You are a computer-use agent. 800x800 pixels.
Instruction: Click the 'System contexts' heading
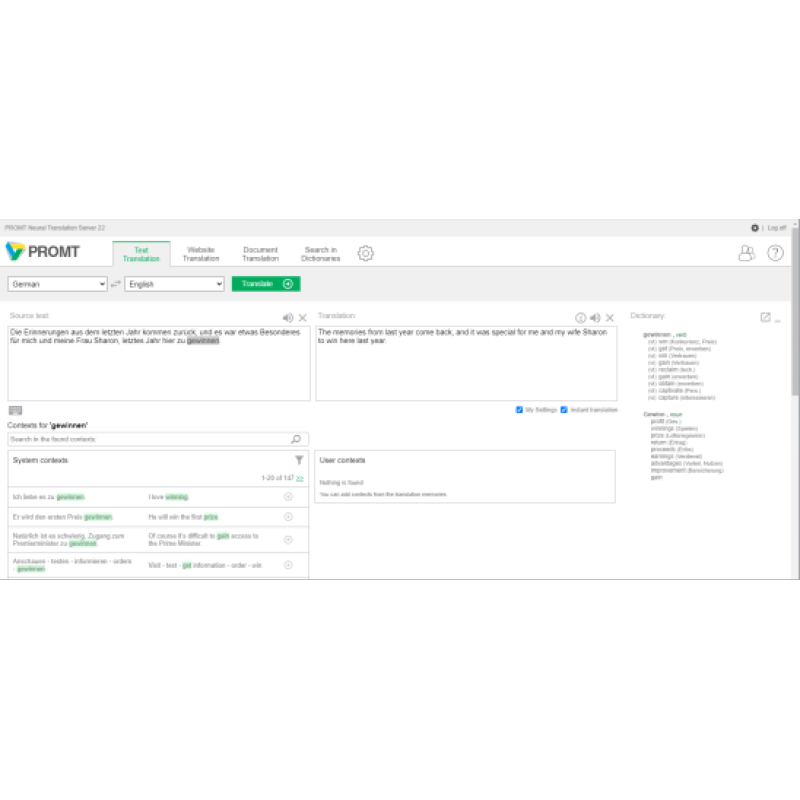pos(40,460)
